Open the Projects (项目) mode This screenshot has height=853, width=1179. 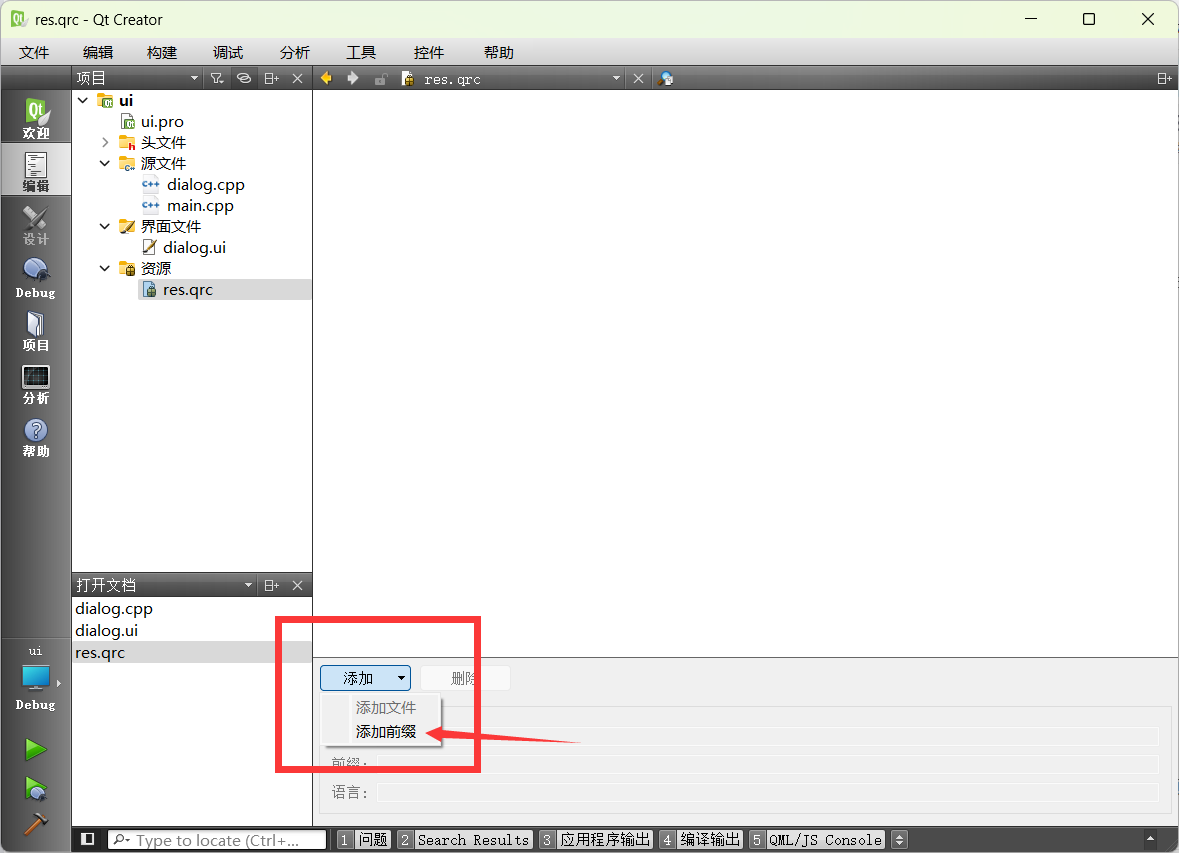pos(35,332)
